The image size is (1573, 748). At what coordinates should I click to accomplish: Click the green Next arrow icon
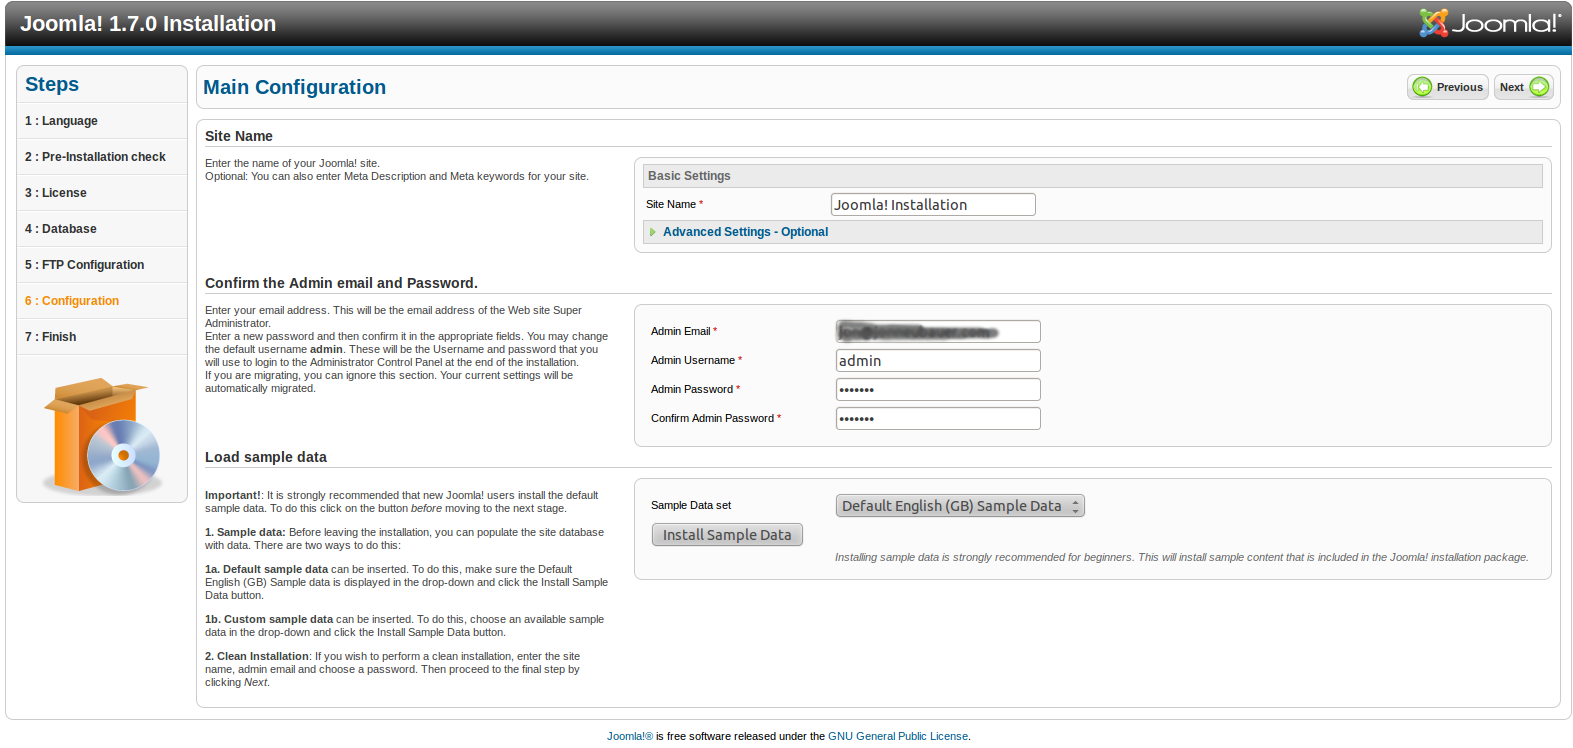[1539, 87]
